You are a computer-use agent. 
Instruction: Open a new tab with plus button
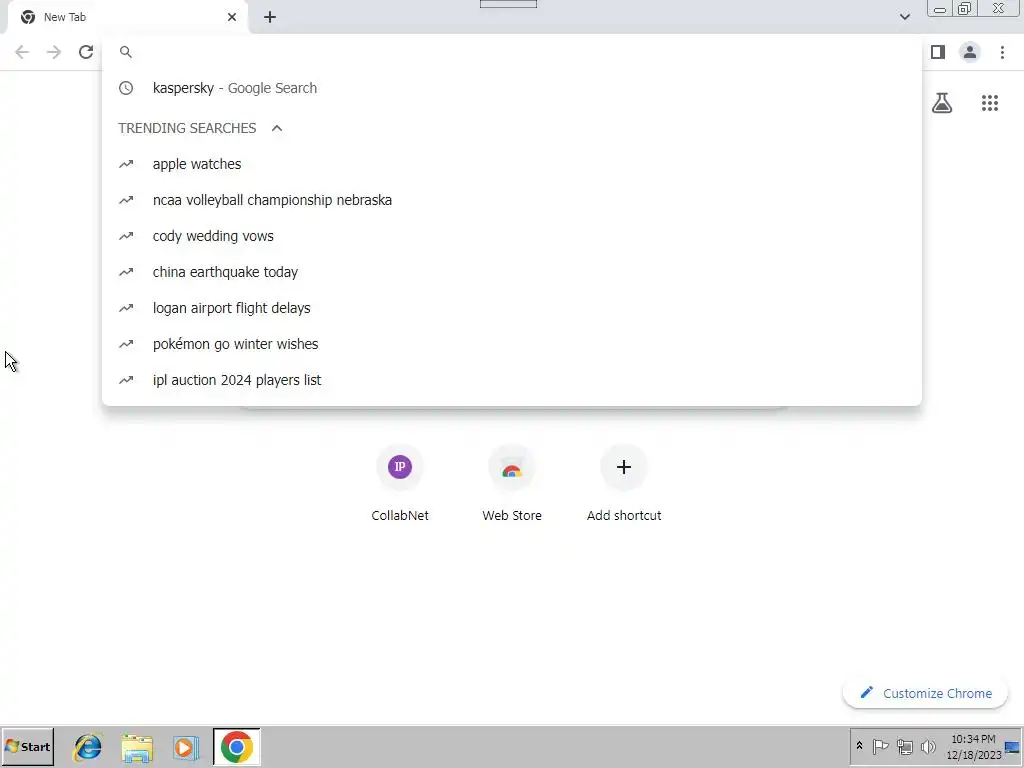tap(270, 17)
